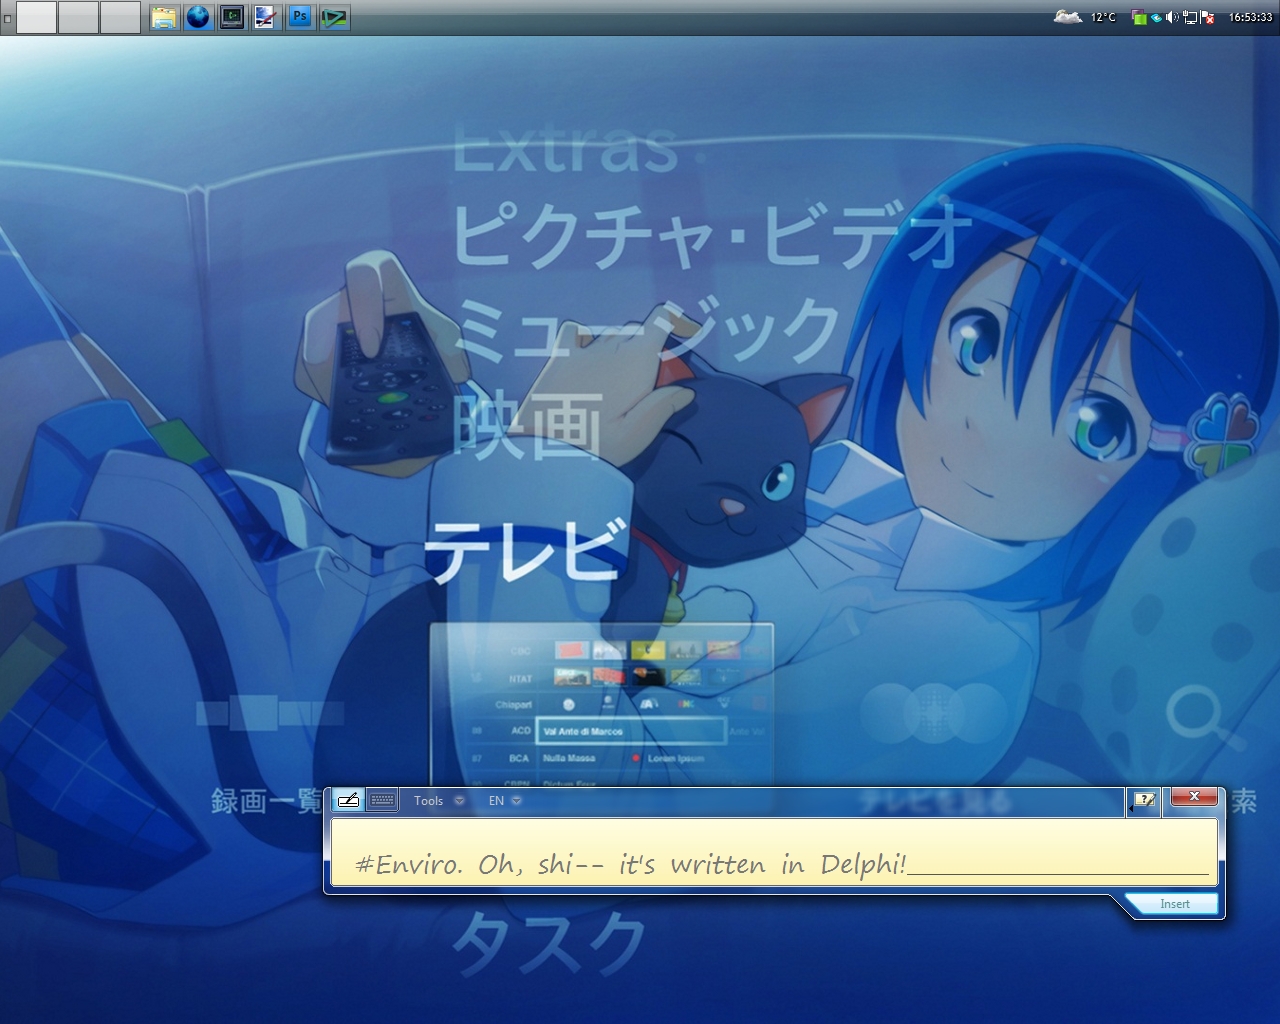Click the small square panel handle button
This screenshot has height=1024, width=1280.
coord(8,18)
